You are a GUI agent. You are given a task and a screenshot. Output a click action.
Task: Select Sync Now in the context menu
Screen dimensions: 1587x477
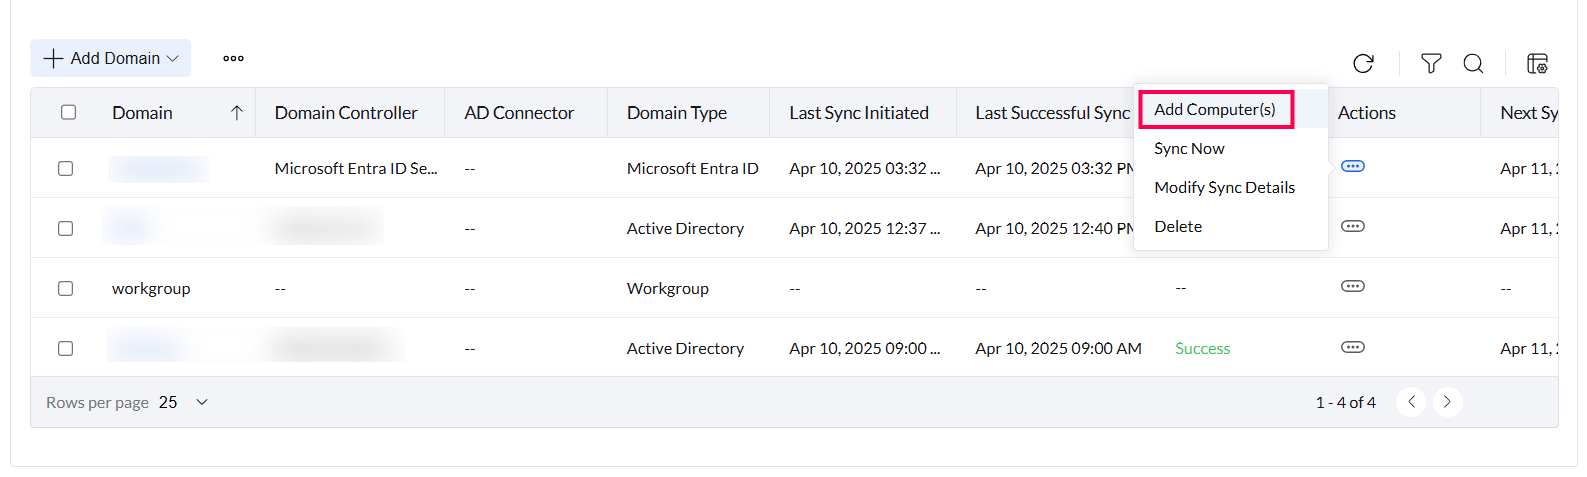coord(1189,148)
